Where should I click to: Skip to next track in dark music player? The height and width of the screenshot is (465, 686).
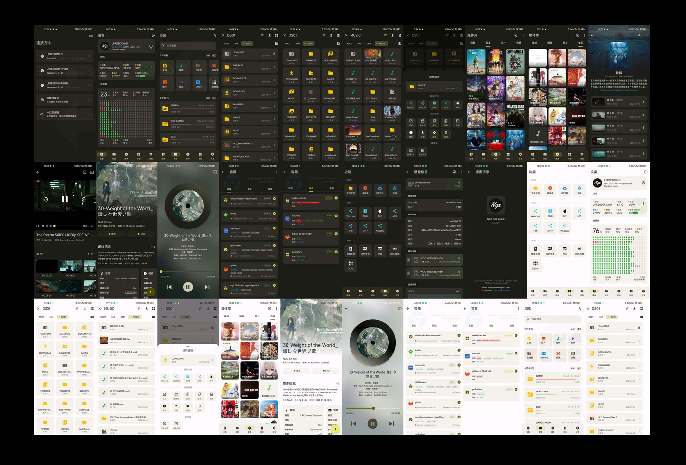click(207, 287)
